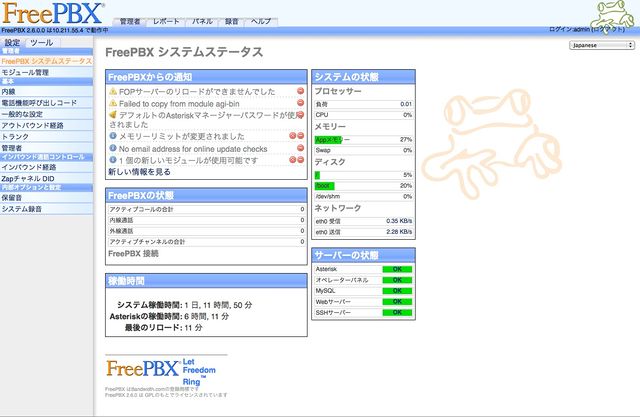Go to トランク settings in the sidebar
Viewport: 640px width, 417px height.
point(15,136)
